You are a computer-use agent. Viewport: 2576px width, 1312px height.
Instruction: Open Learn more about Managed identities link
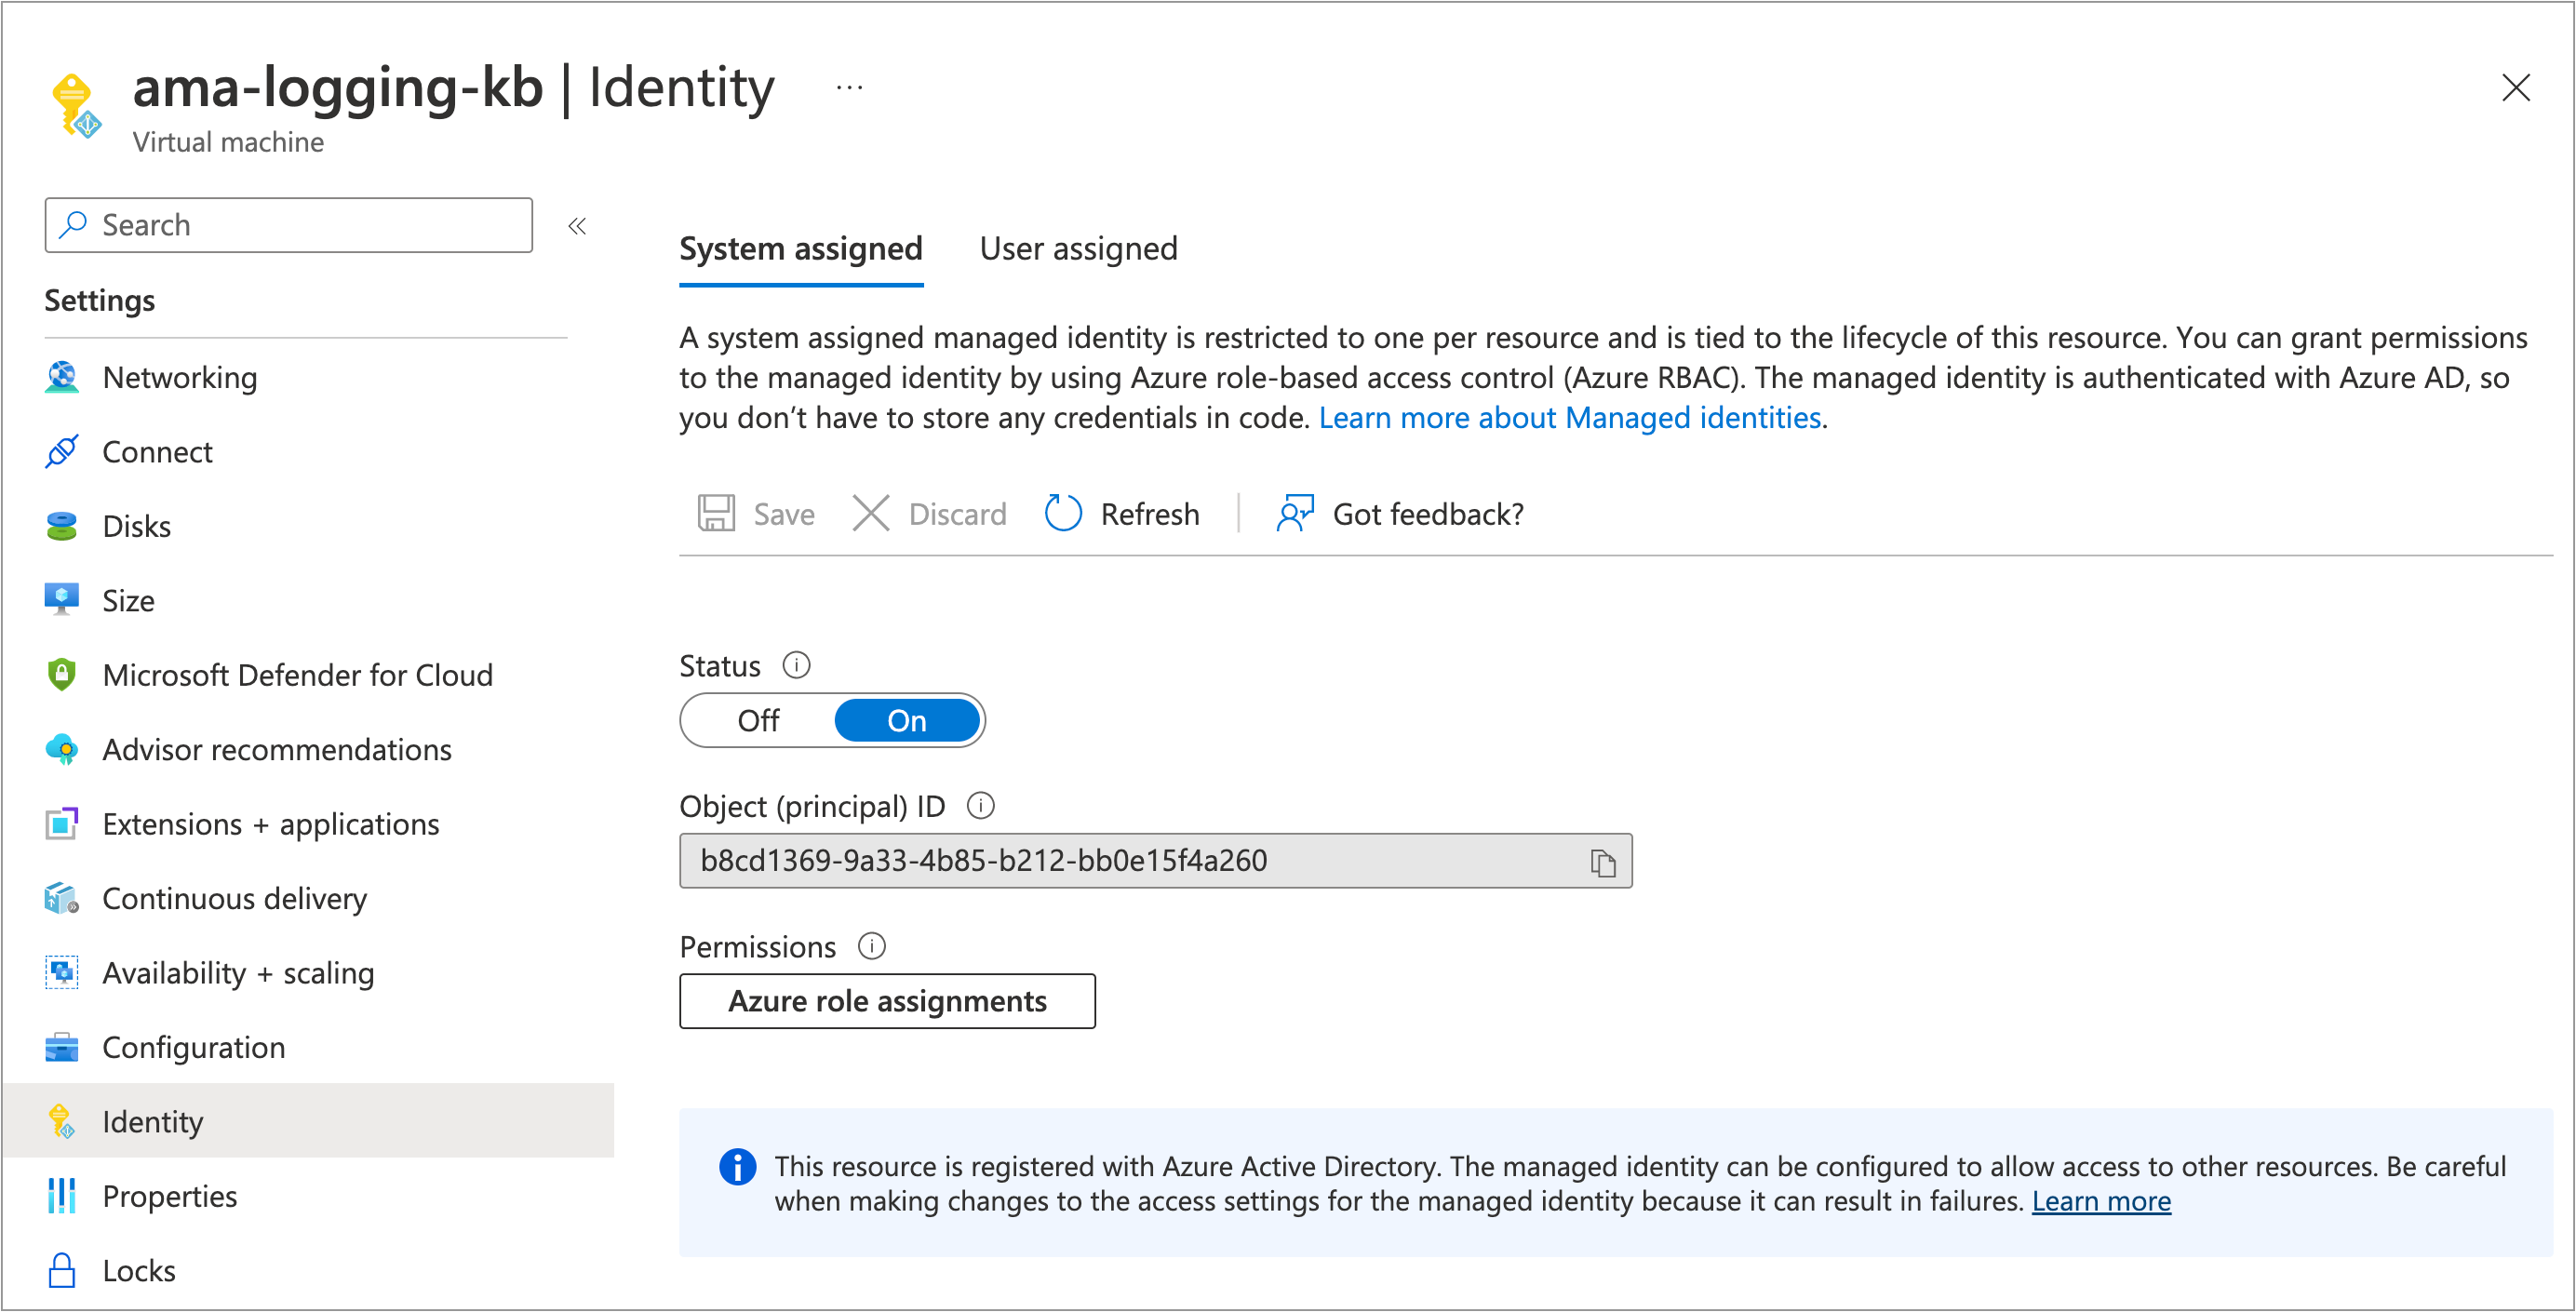1570,418
